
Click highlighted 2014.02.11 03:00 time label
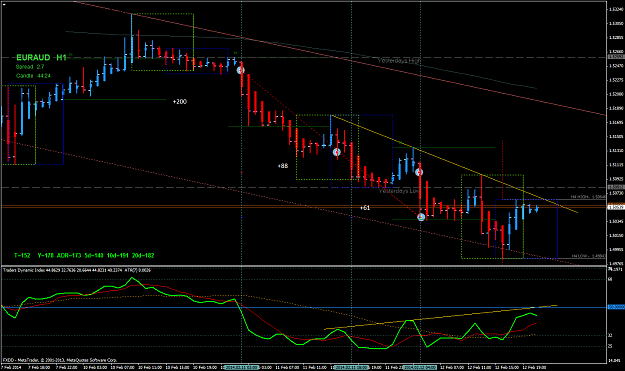241,367
